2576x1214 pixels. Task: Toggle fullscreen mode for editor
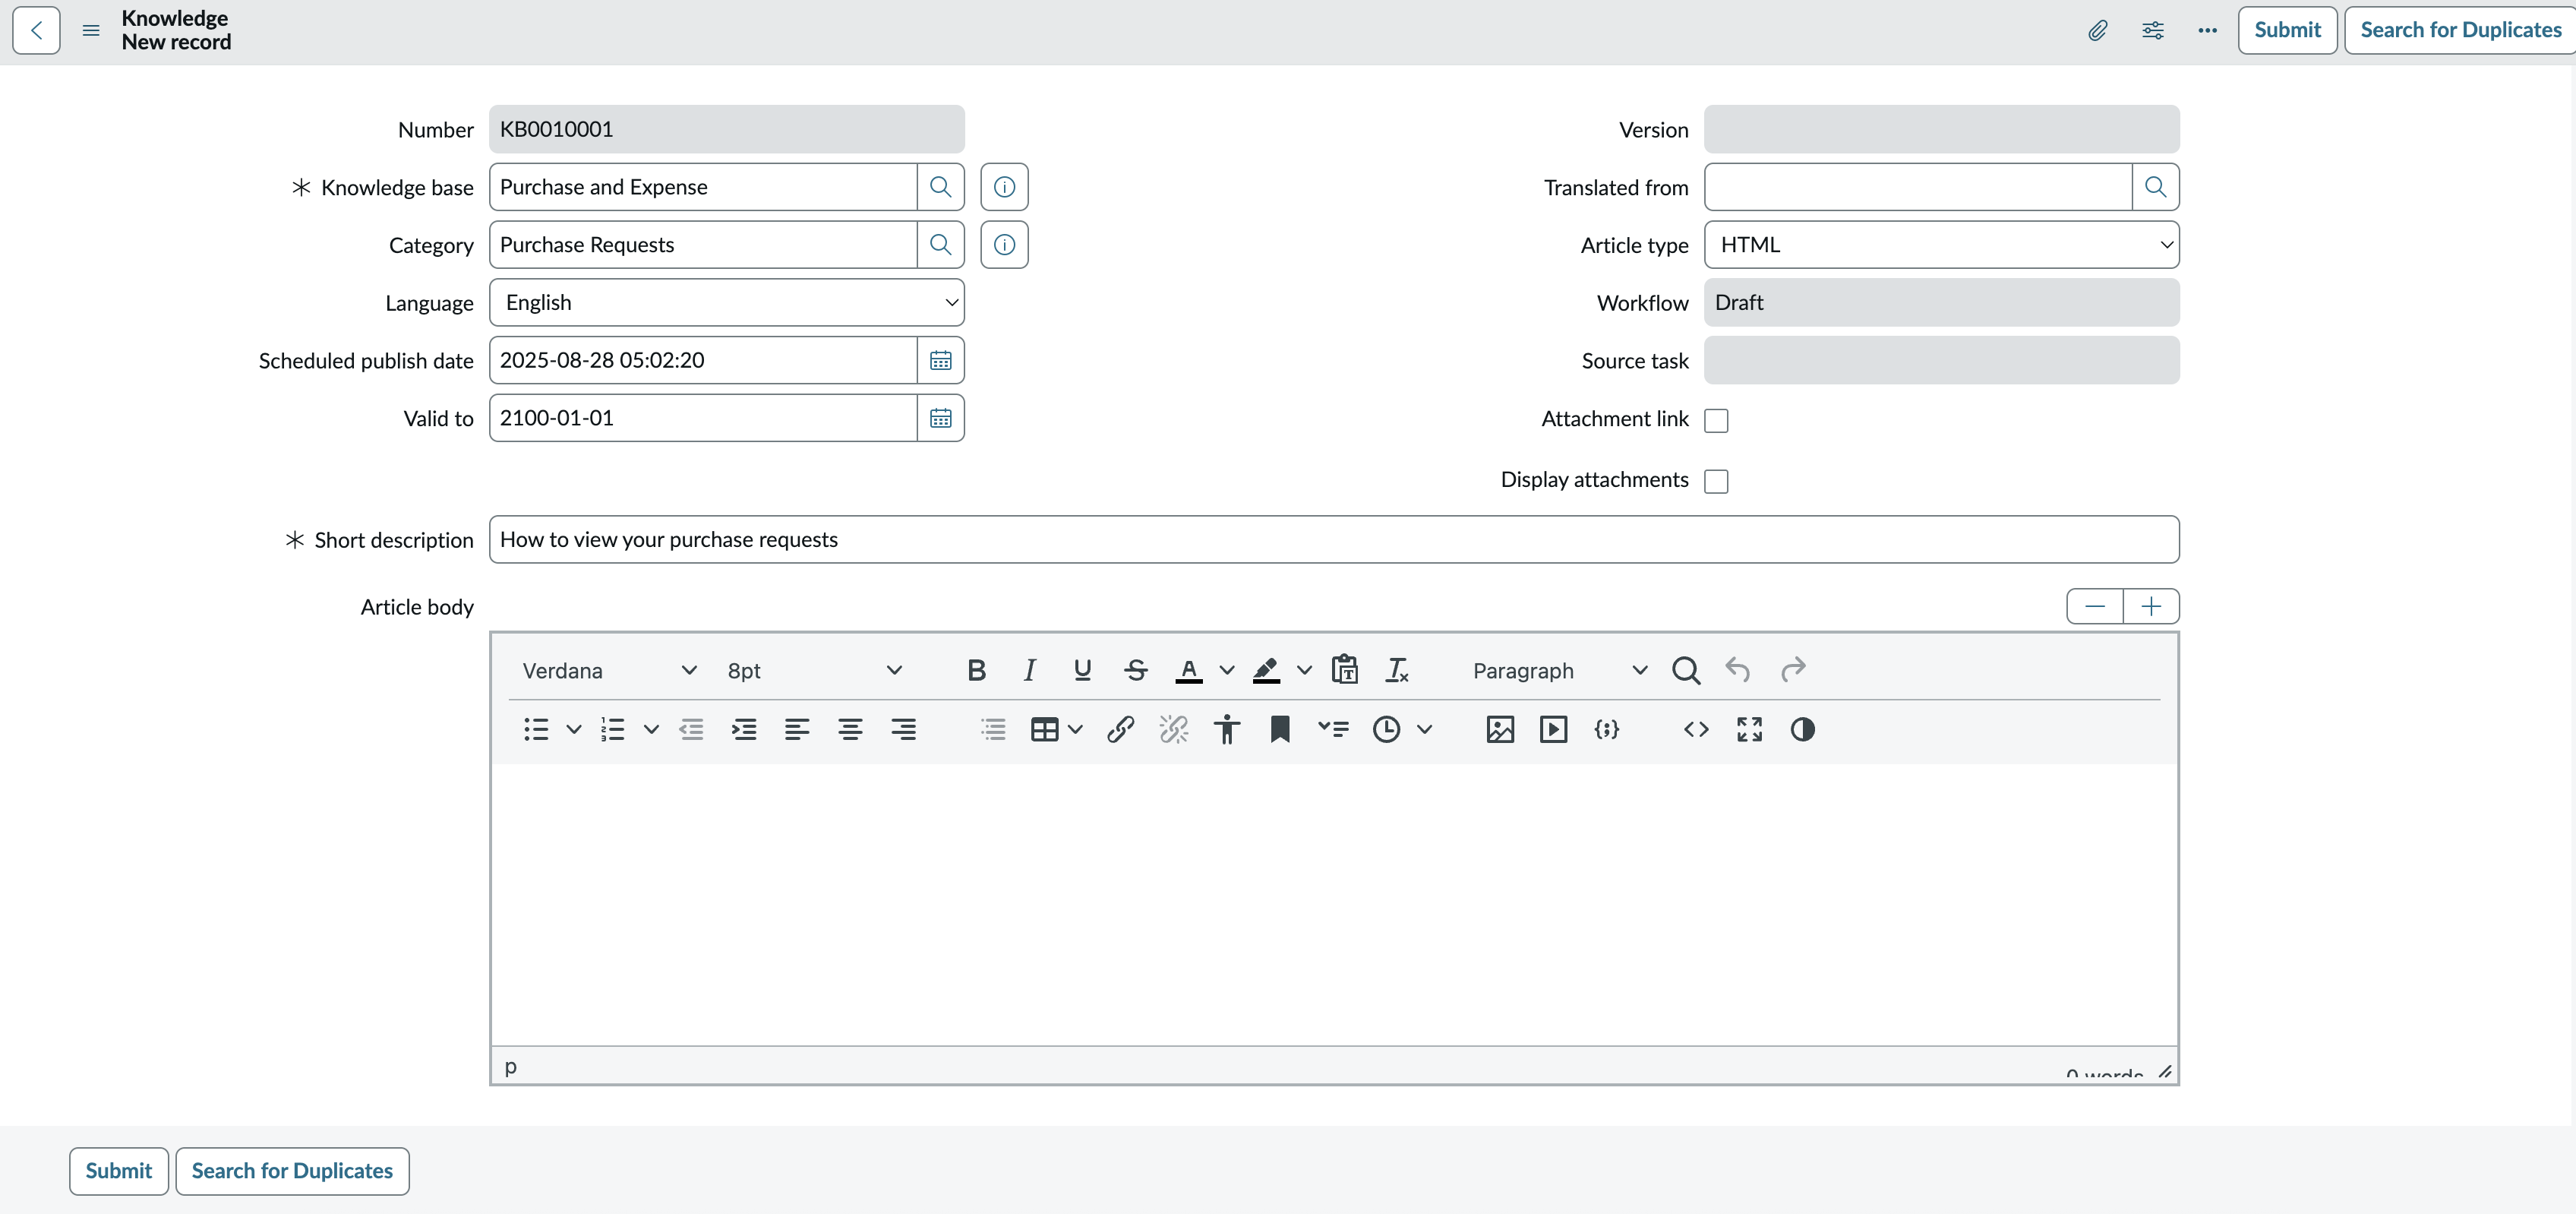tap(1749, 730)
